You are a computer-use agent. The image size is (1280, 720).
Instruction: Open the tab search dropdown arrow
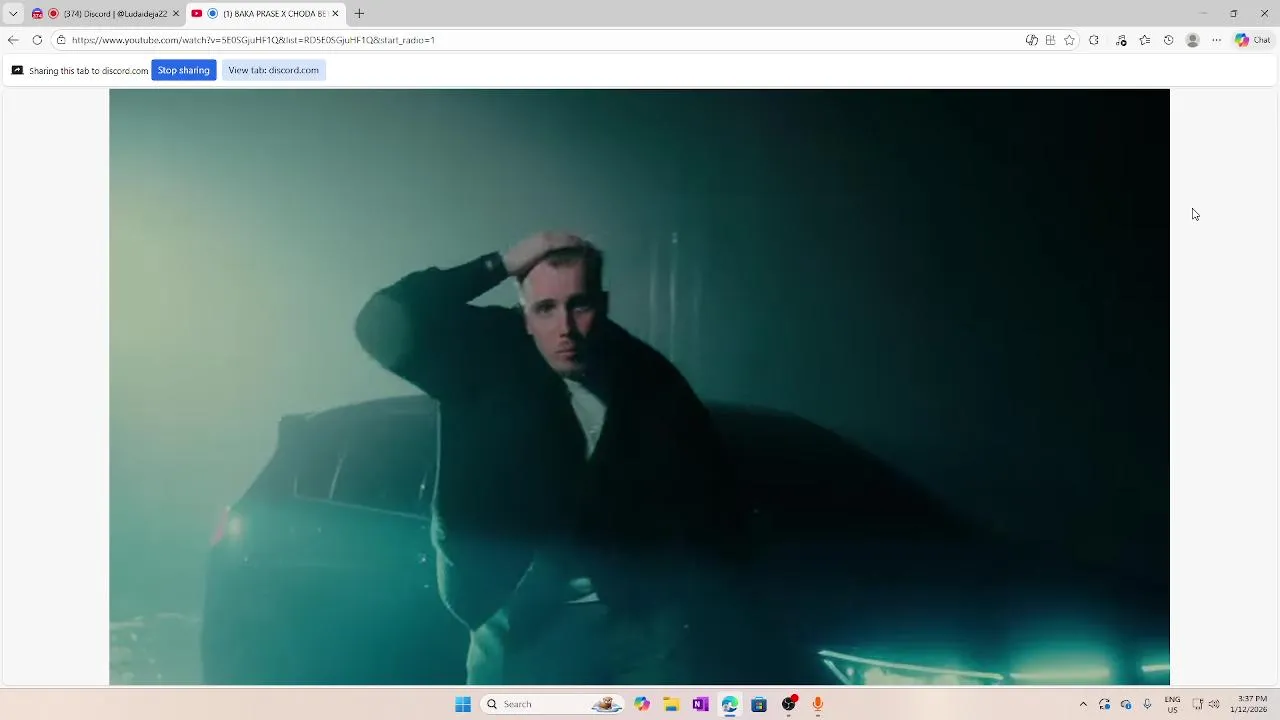[x=13, y=14]
